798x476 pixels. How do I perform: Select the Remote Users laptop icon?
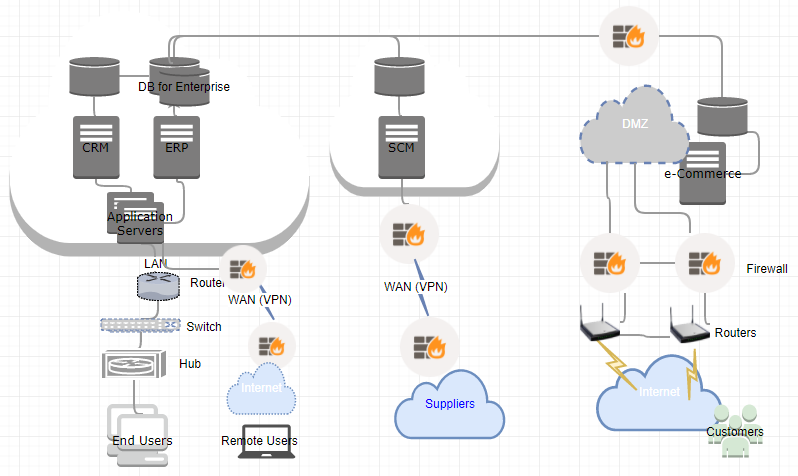click(267, 441)
